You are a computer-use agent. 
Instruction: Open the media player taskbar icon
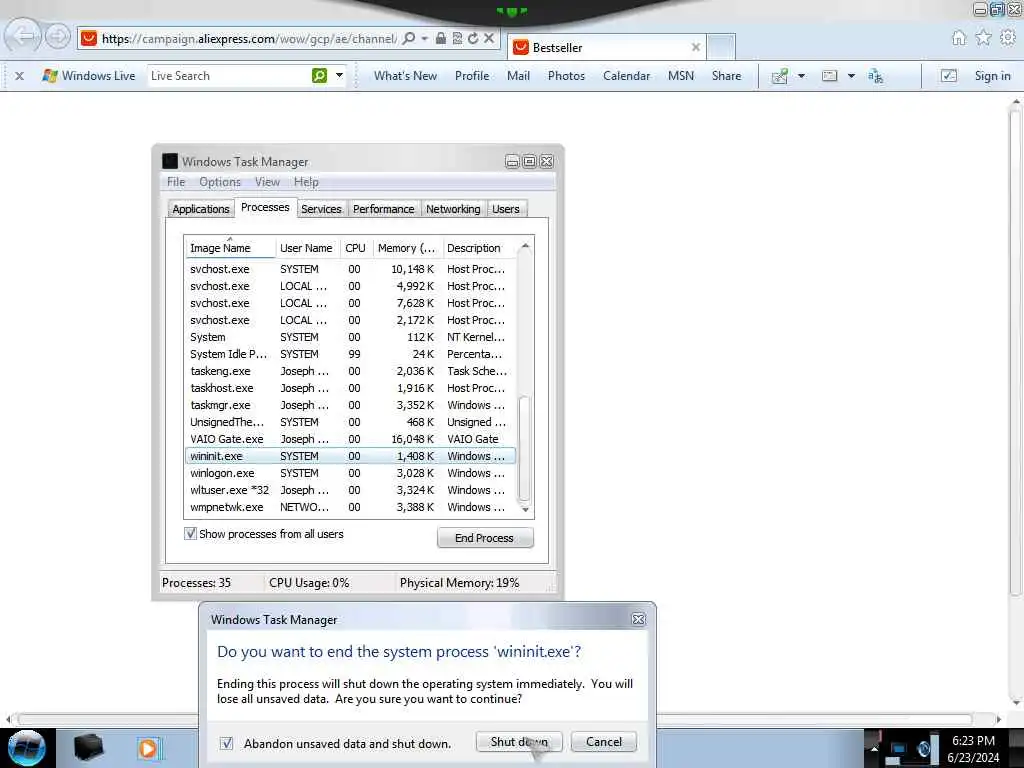[x=148, y=748]
